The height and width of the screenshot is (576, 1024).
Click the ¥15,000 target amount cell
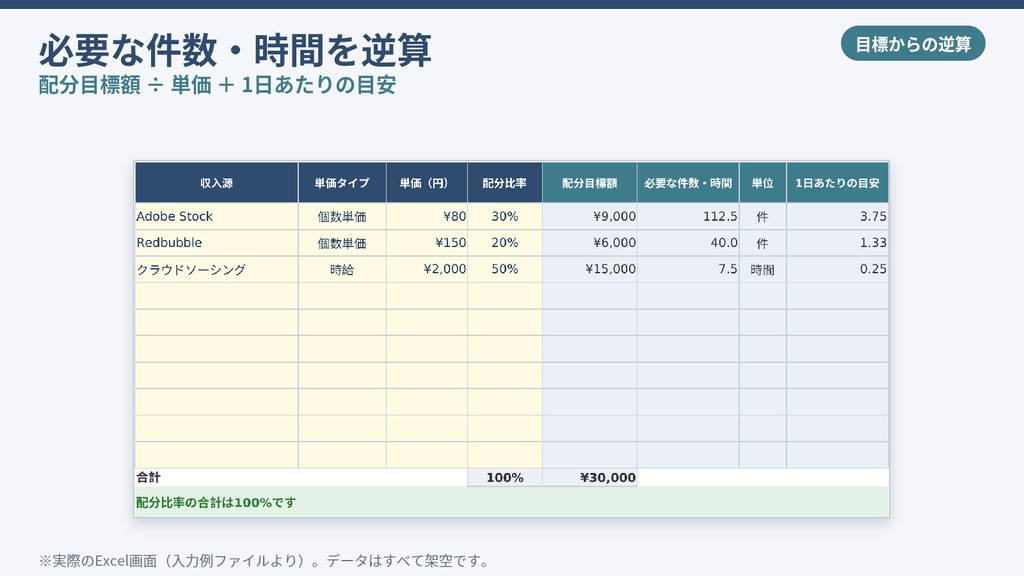click(590, 269)
